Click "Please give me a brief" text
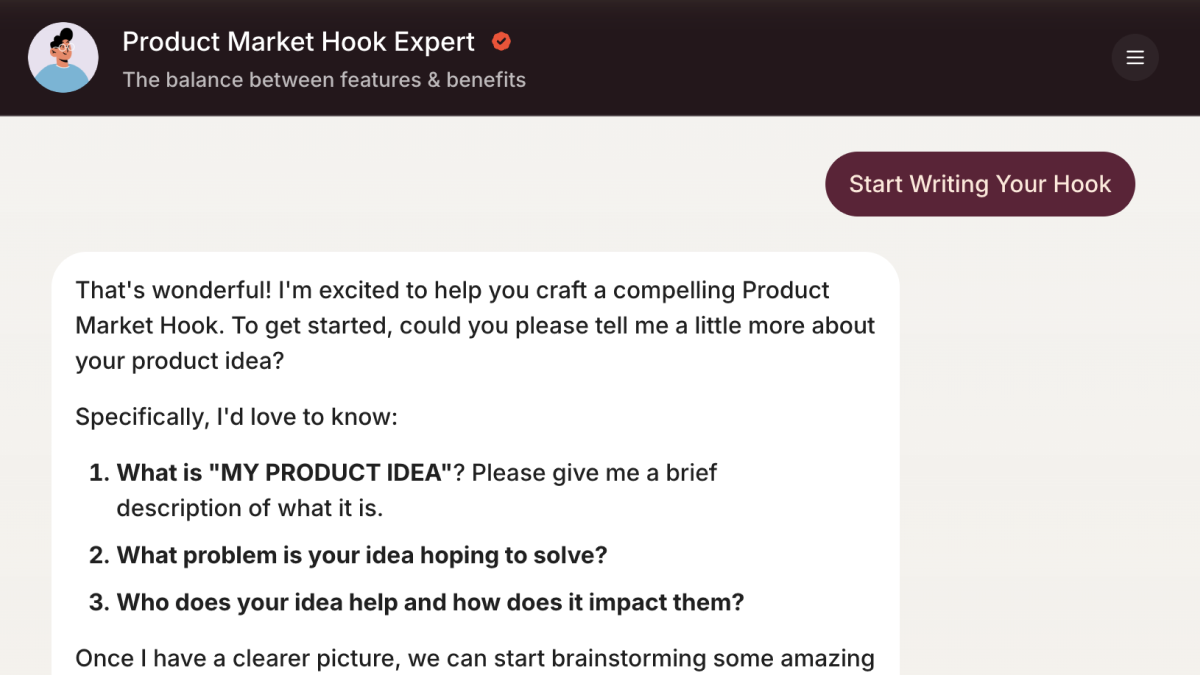The image size is (1200, 675). click(594, 472)
